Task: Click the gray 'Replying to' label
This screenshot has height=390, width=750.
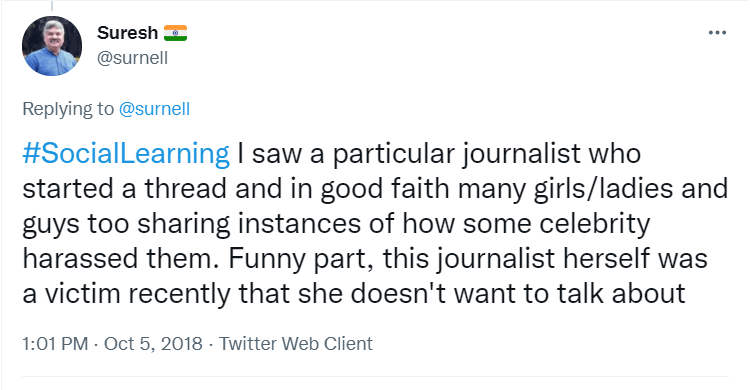Action: 68,109
